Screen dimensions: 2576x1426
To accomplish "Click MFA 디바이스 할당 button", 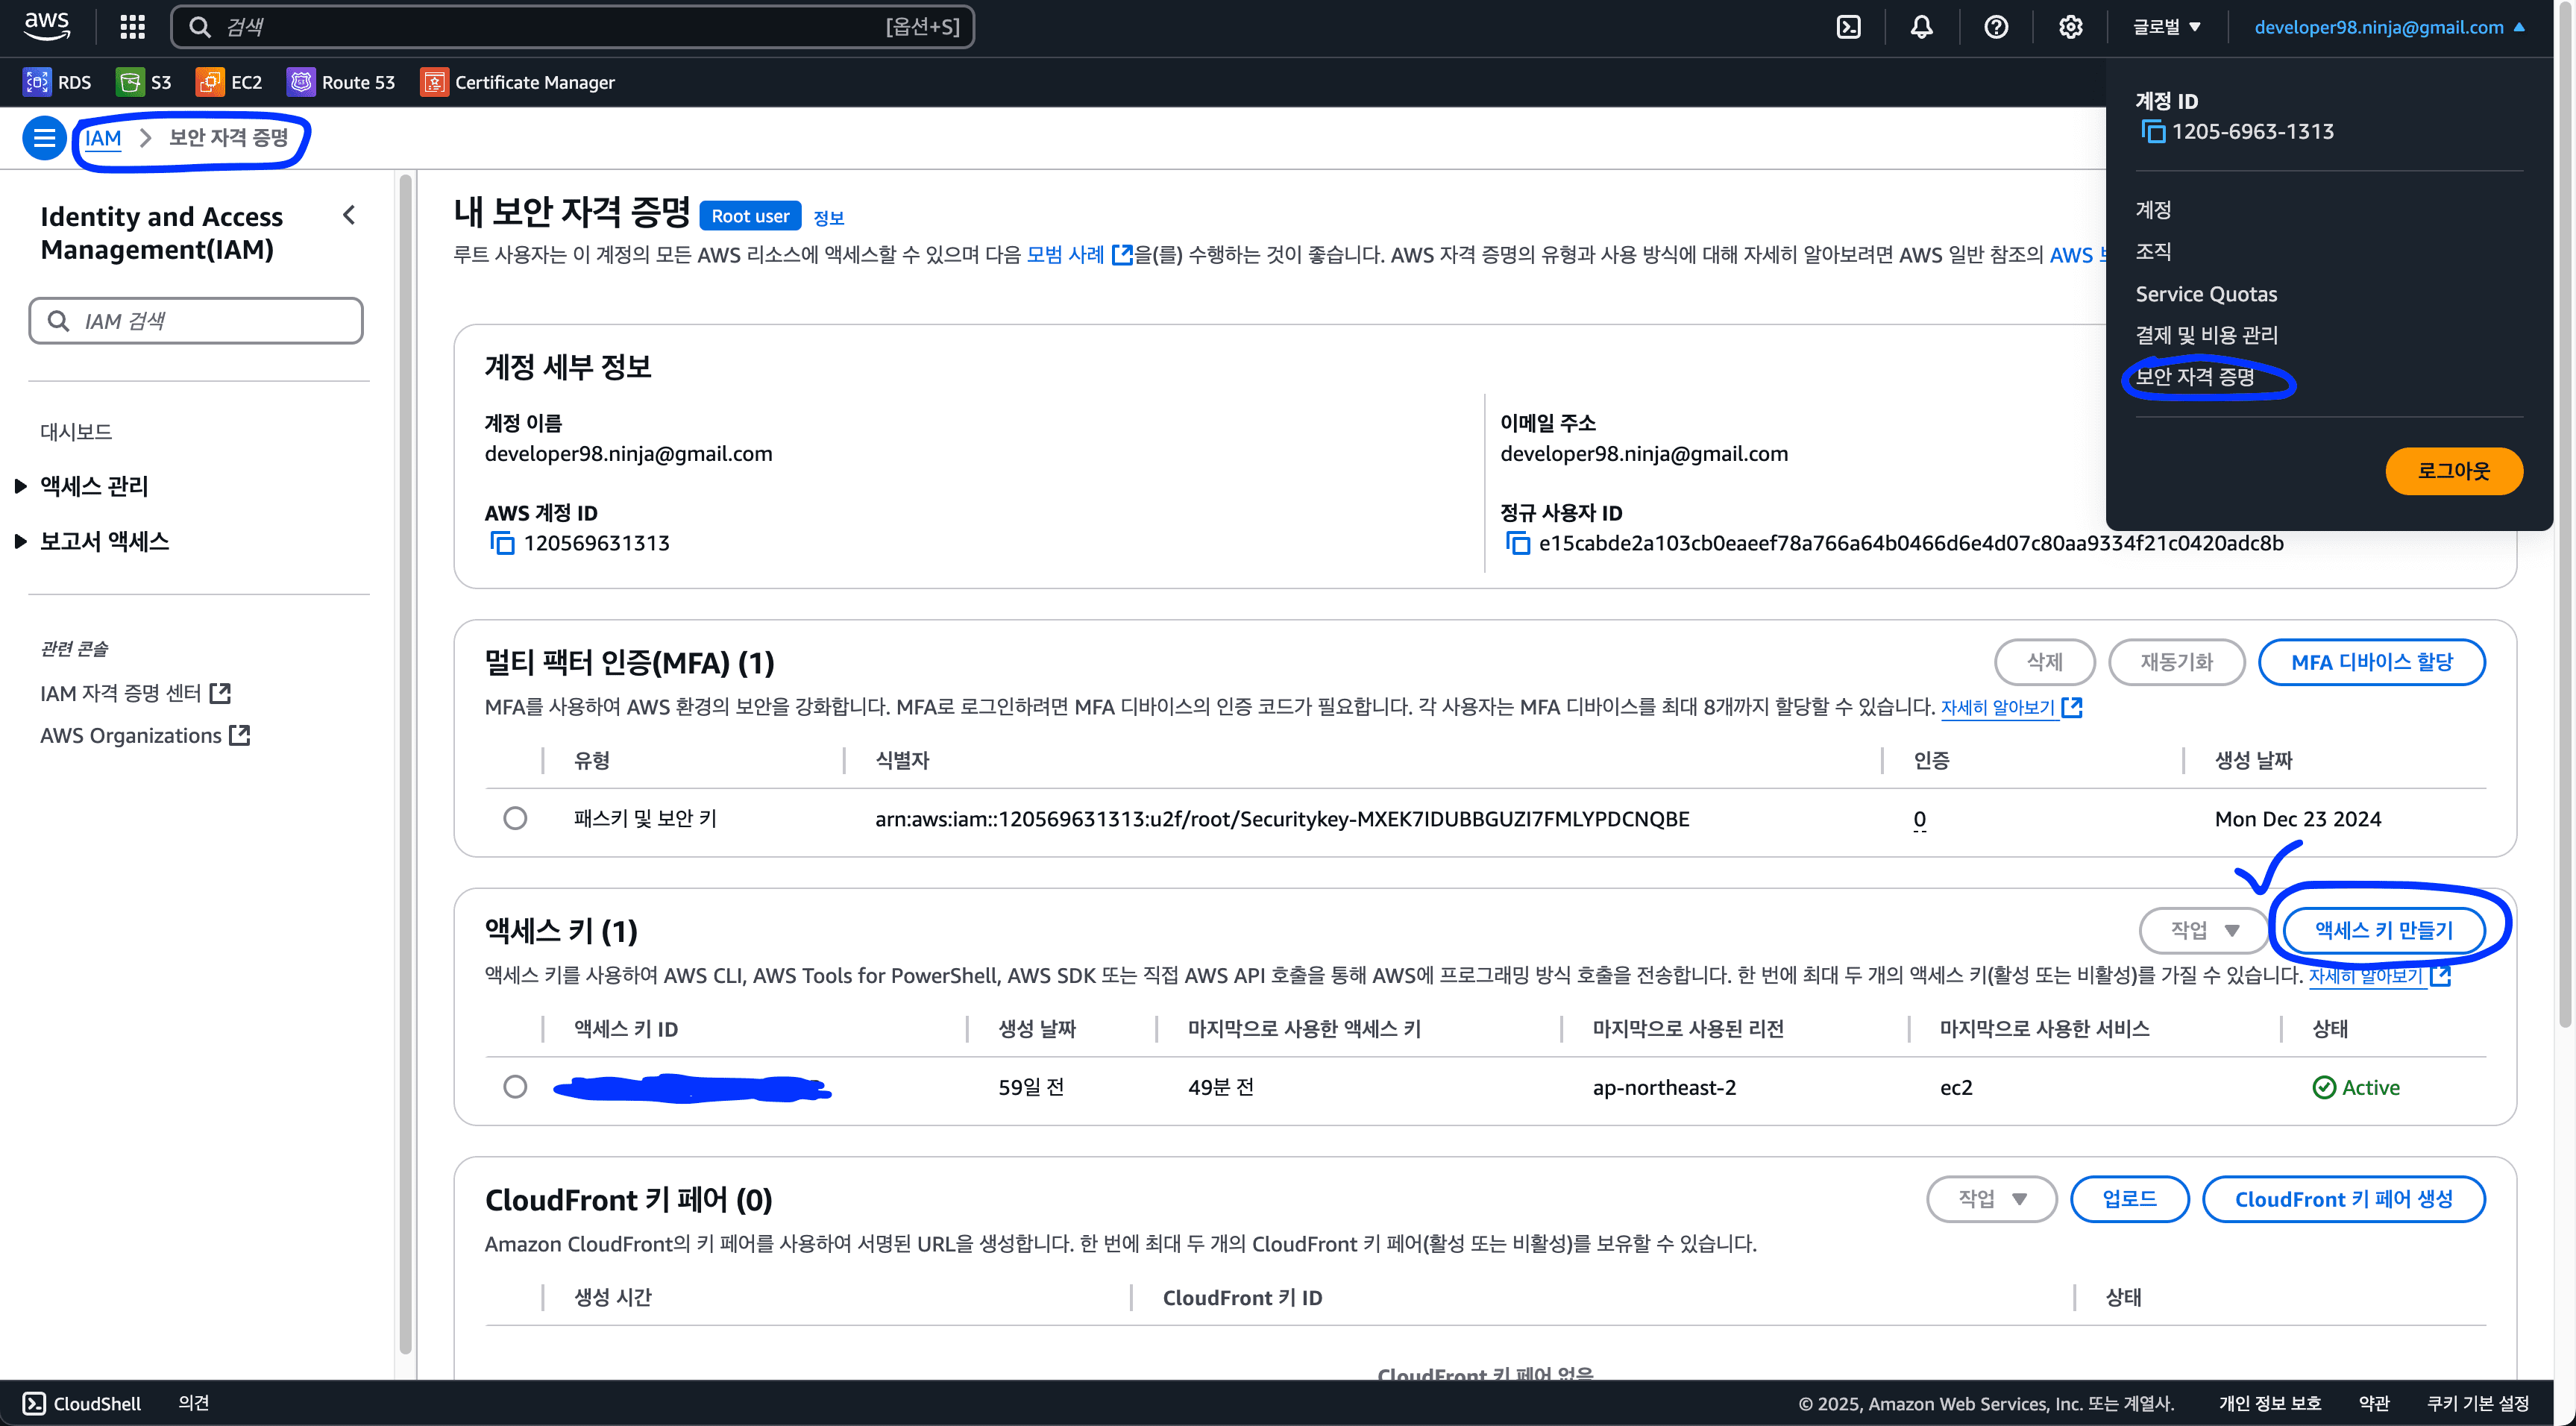I will (x=2371, y=661).
